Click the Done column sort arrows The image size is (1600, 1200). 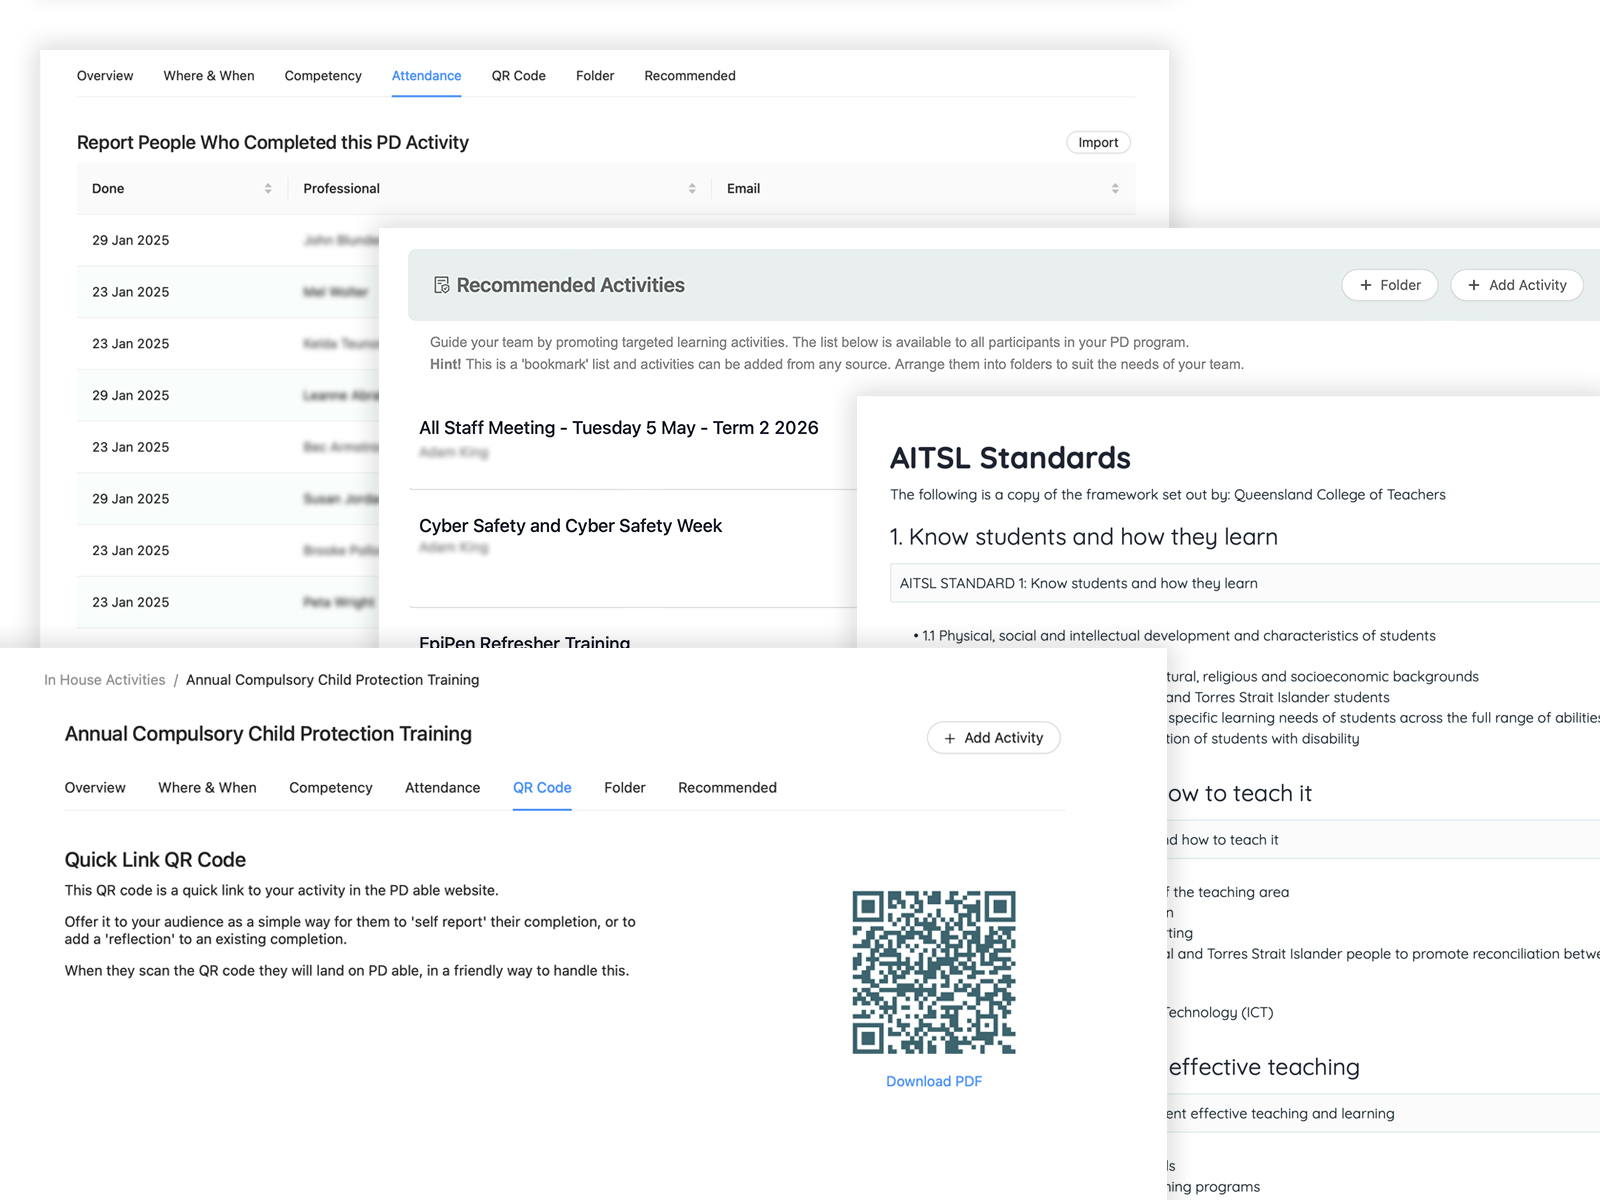click(x=268, y=189)
